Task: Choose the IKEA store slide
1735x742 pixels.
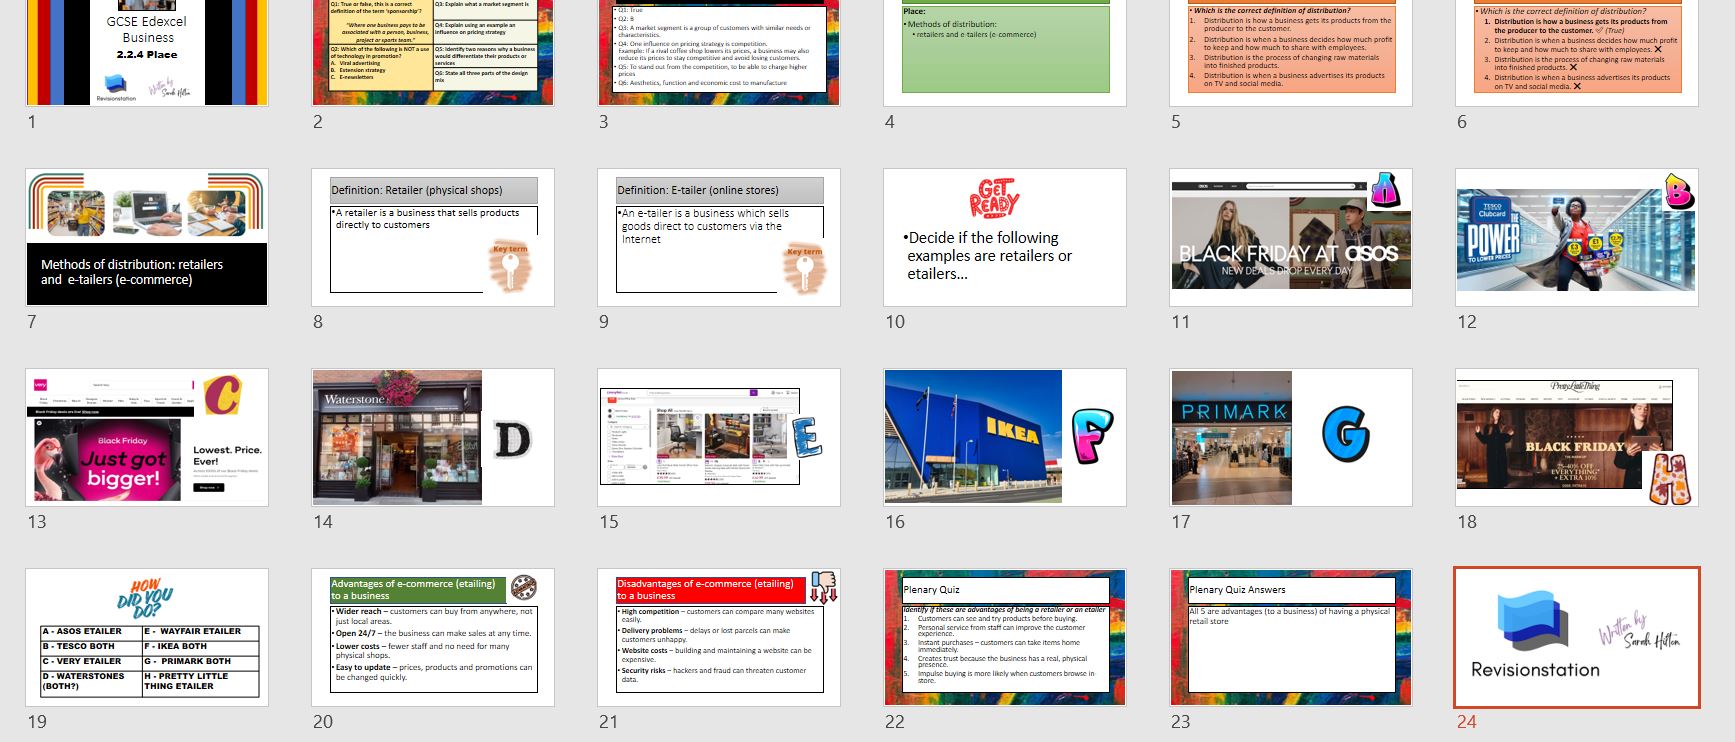Action: pos(1005,437)
